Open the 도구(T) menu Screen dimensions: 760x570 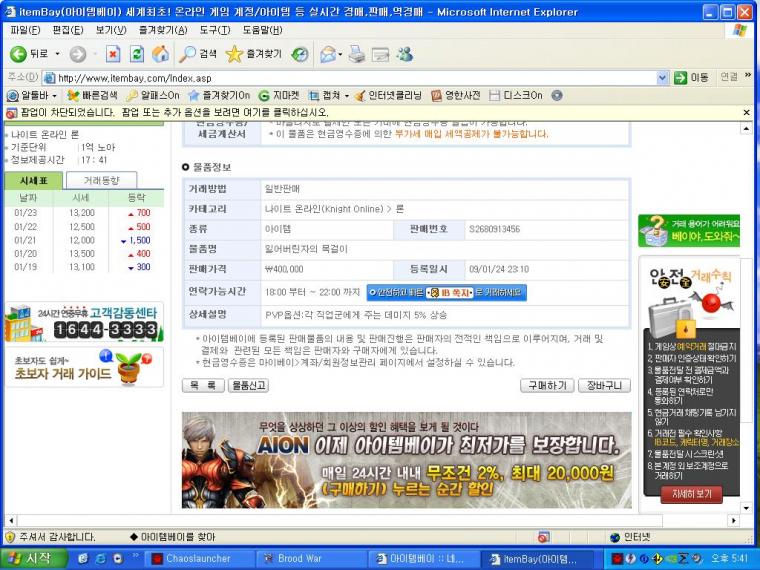[x=215, y=30]
